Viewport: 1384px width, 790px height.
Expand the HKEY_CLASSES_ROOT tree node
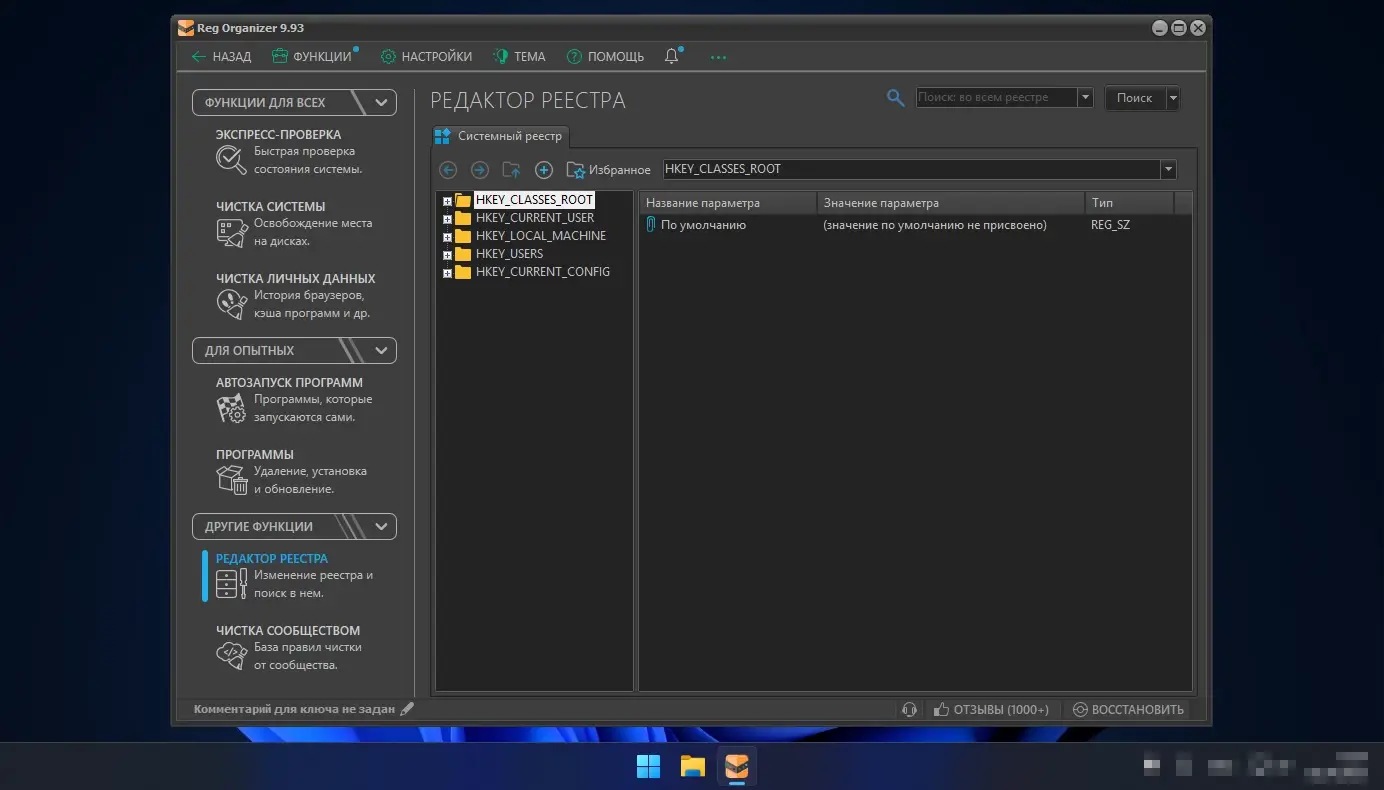[x=447, y=201]
